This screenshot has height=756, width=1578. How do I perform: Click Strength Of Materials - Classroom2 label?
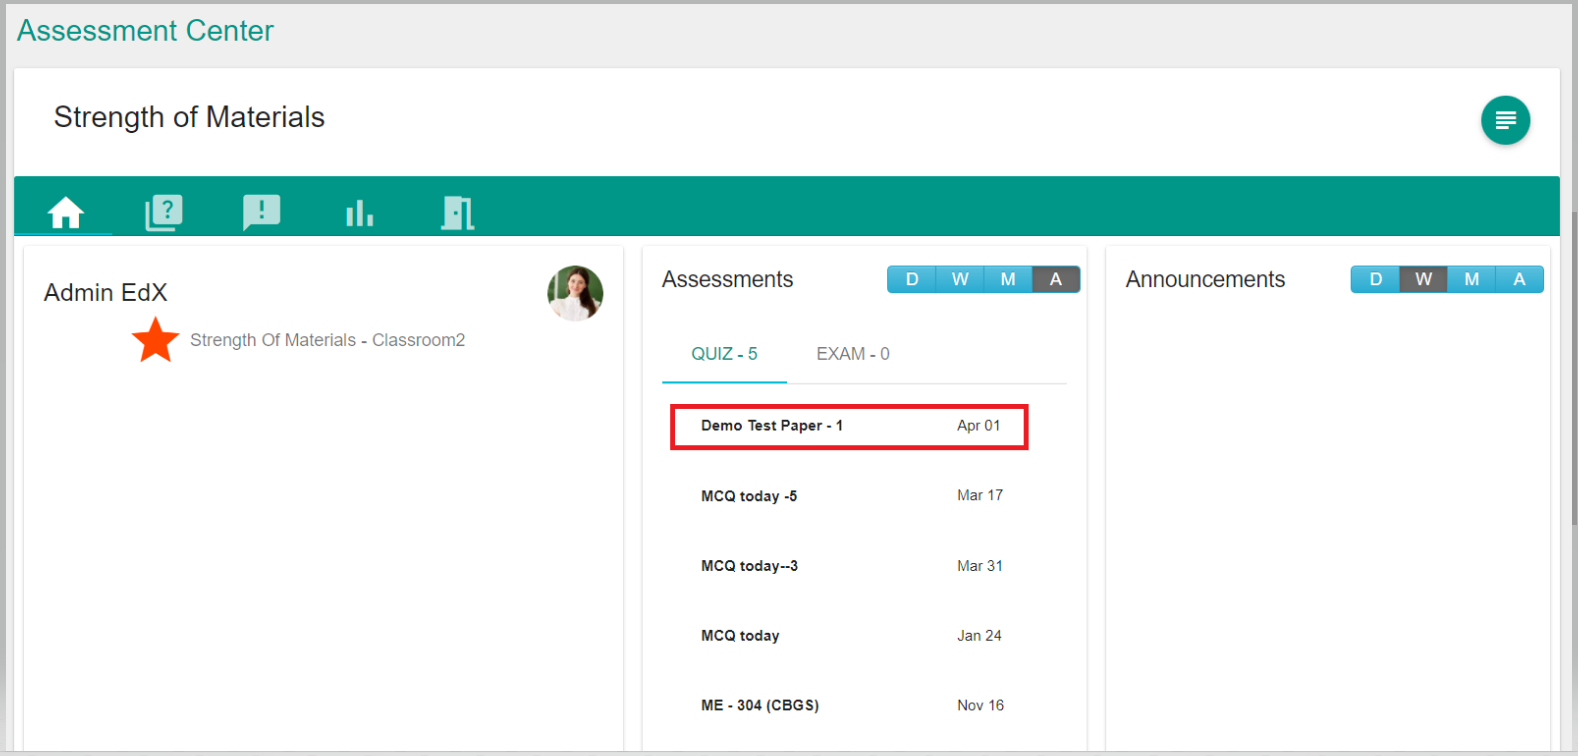point(327,340)
